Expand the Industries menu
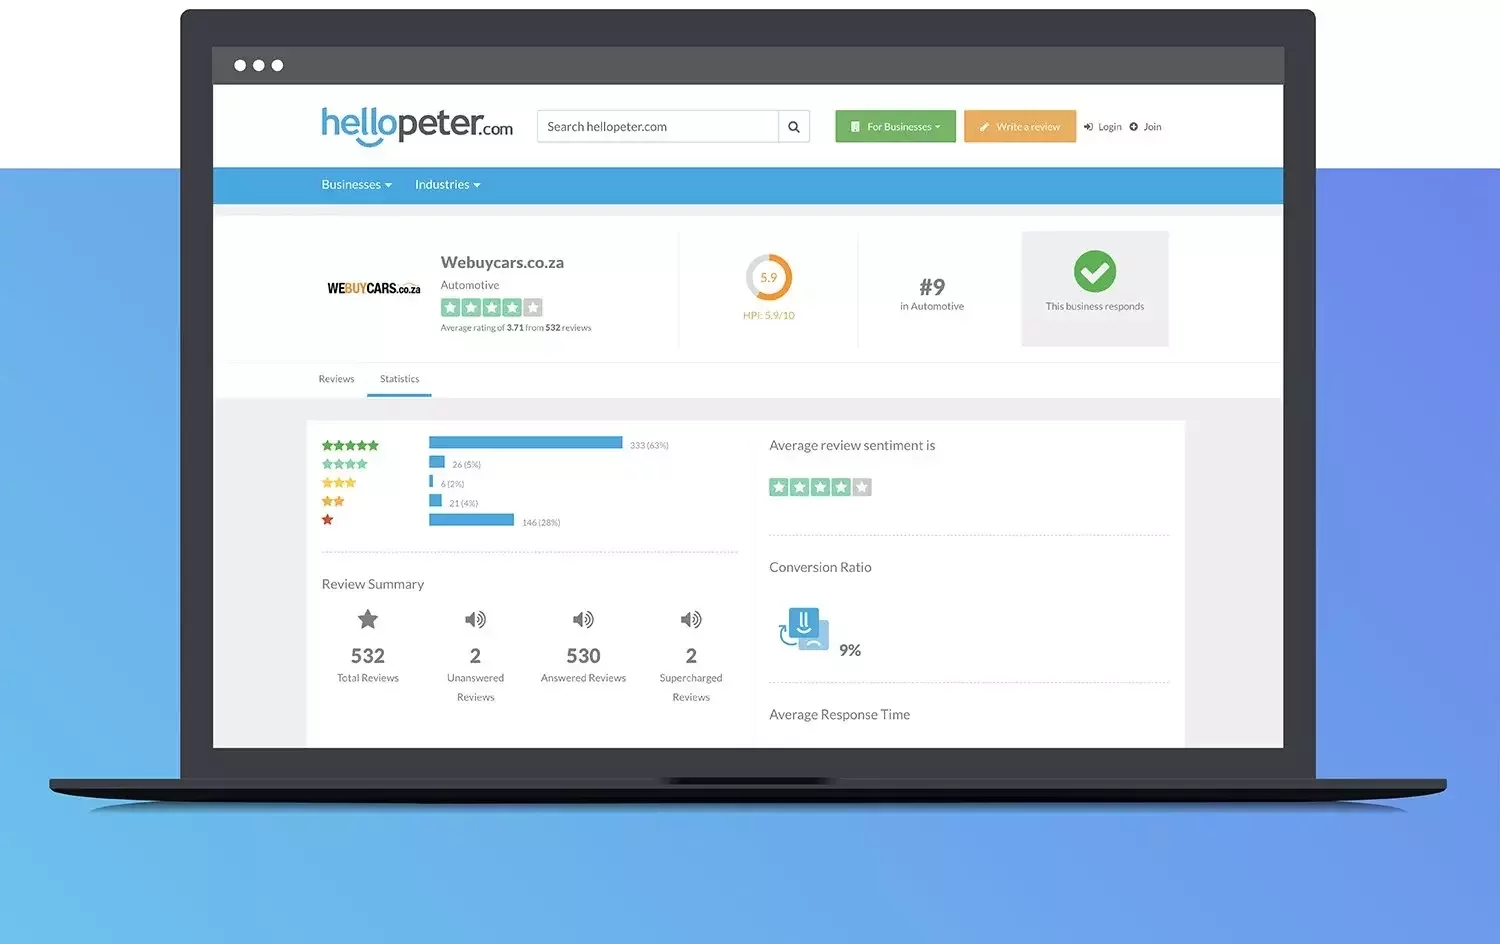This screenshot has height=944, width=1500. click(446, 185)
